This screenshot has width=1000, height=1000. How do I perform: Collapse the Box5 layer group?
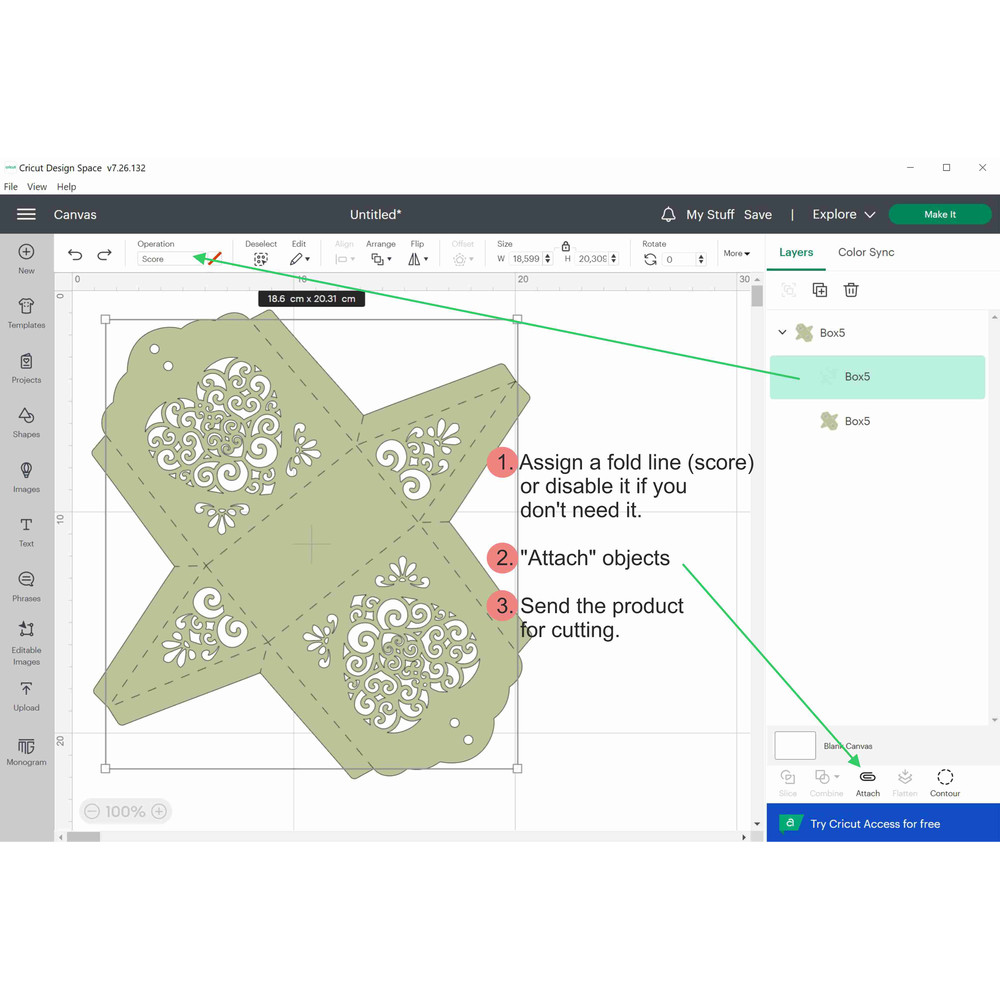click(x=782, y=333)
